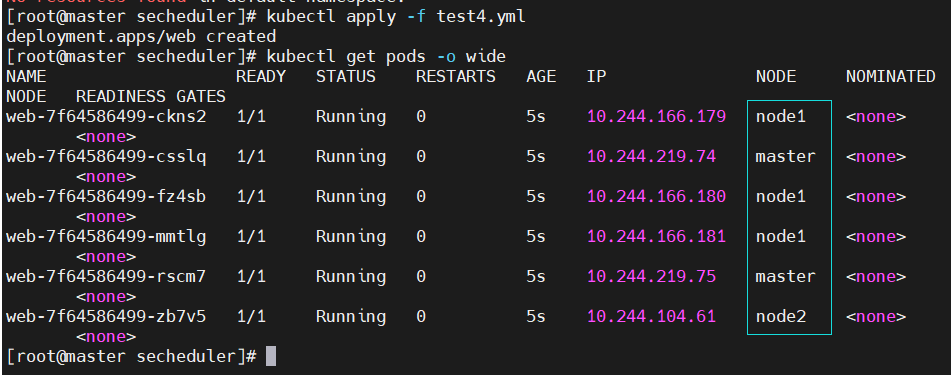
Task: Click the READINESS GATES header text
Action: point(150,96)
